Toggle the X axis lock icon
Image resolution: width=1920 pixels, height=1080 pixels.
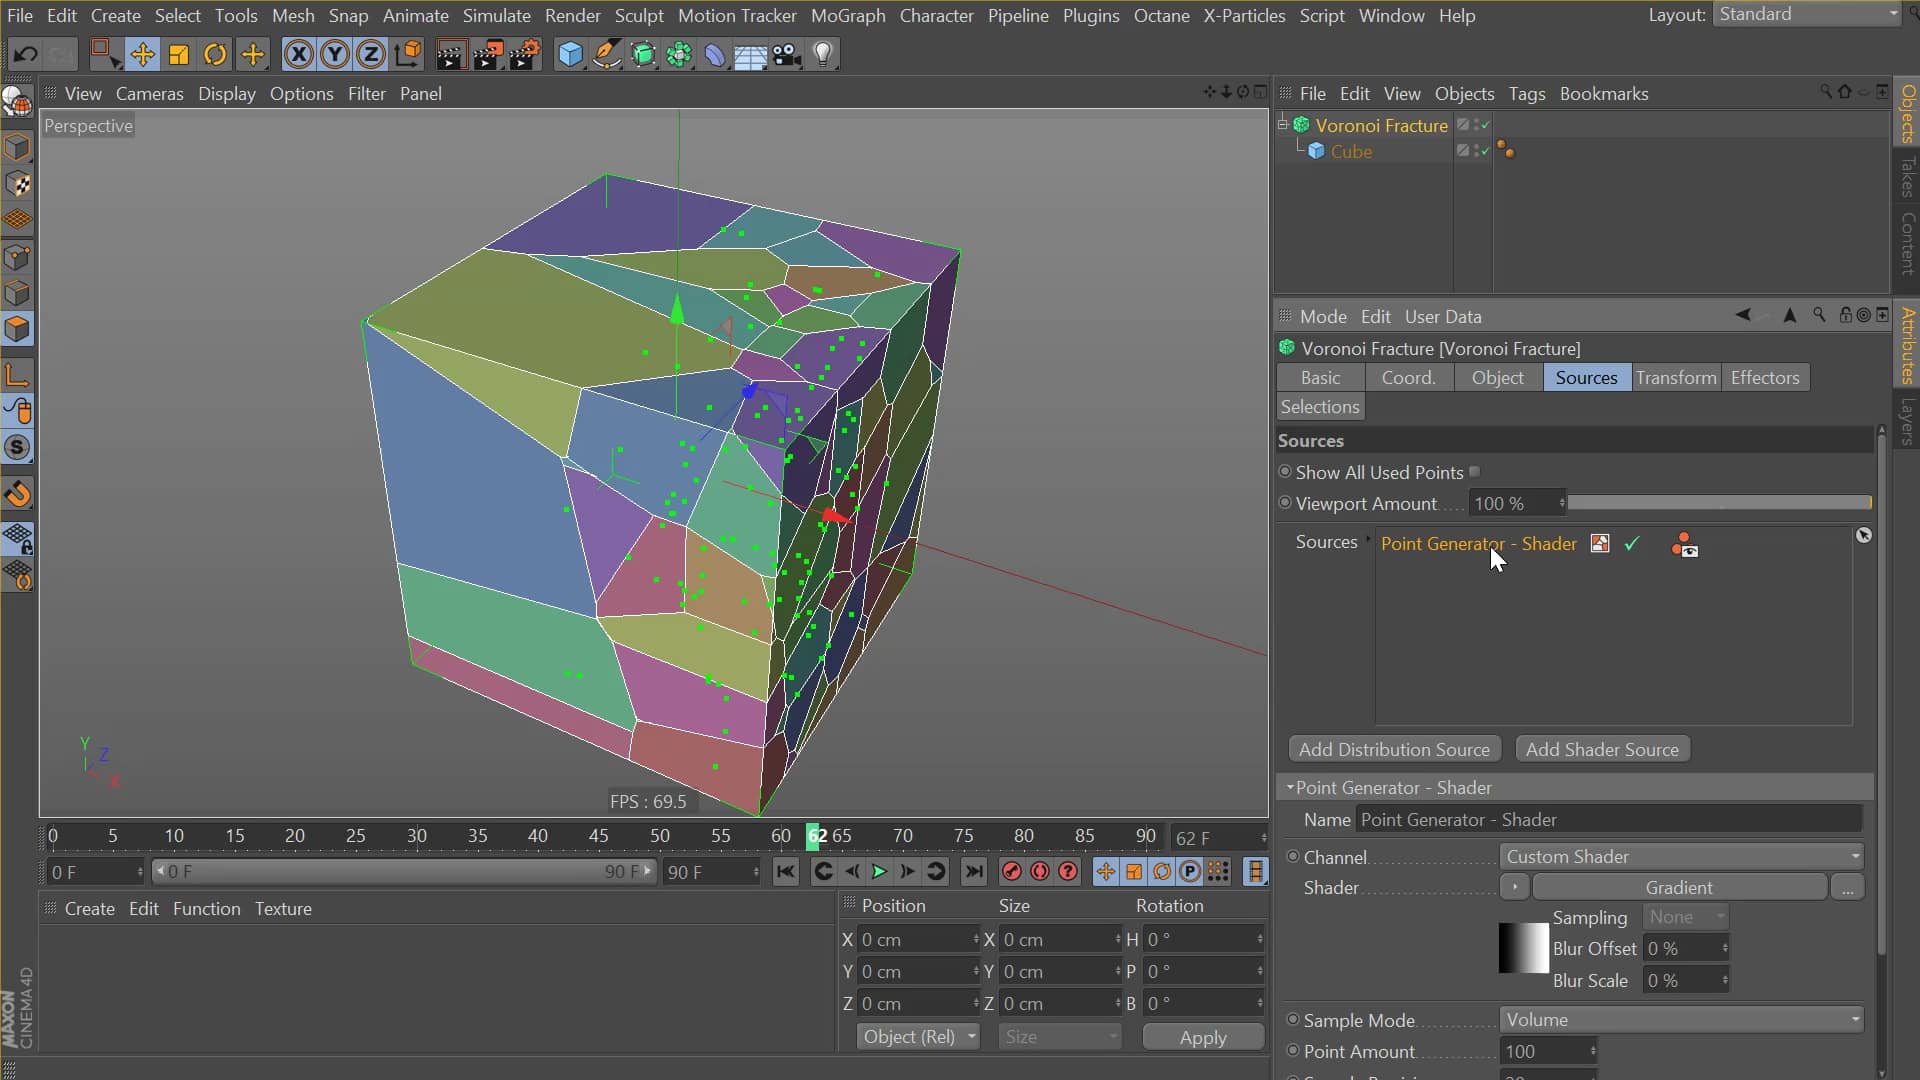pyautogui.click(x=299, y=54)
